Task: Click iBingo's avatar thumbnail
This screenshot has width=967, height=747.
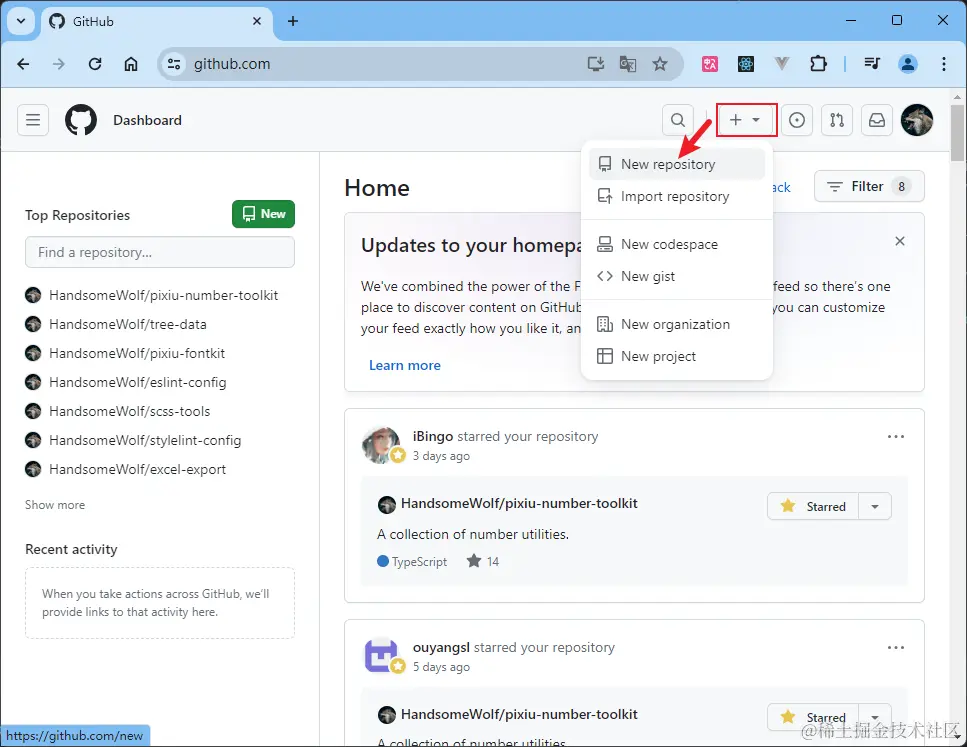Action: coord(381,444)
